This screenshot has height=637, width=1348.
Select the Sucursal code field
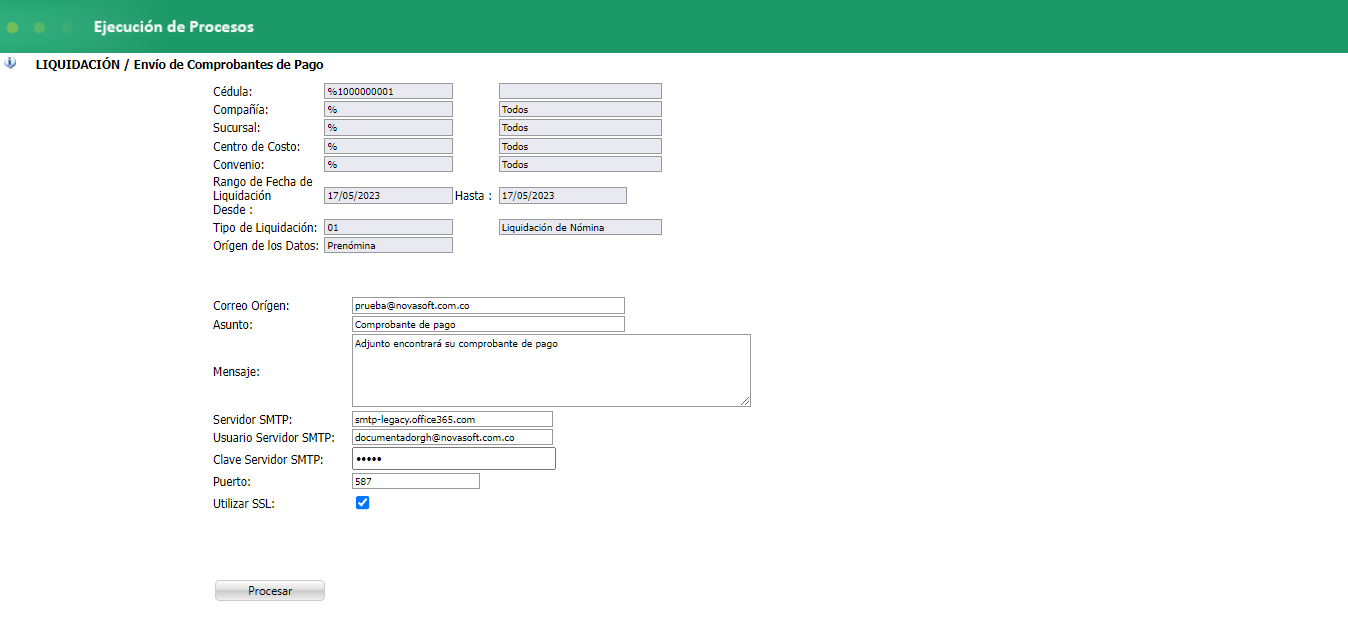[x=388, y=128]
